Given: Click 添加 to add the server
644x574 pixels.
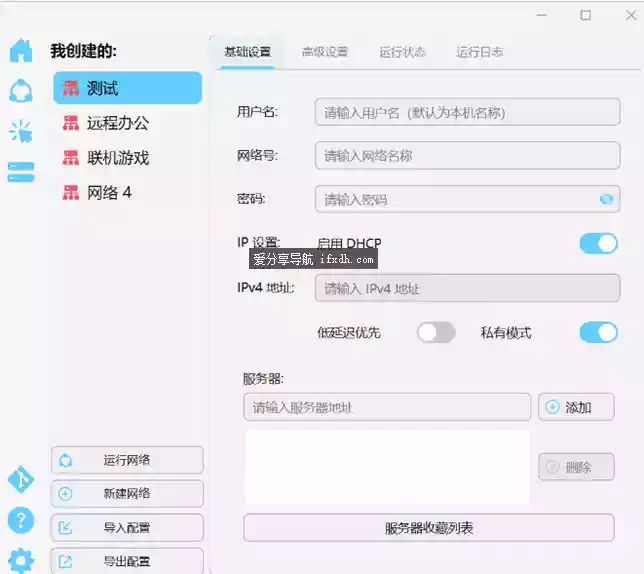Looking at the screenshot, I should pyautogui.click(x=576, y=407).
